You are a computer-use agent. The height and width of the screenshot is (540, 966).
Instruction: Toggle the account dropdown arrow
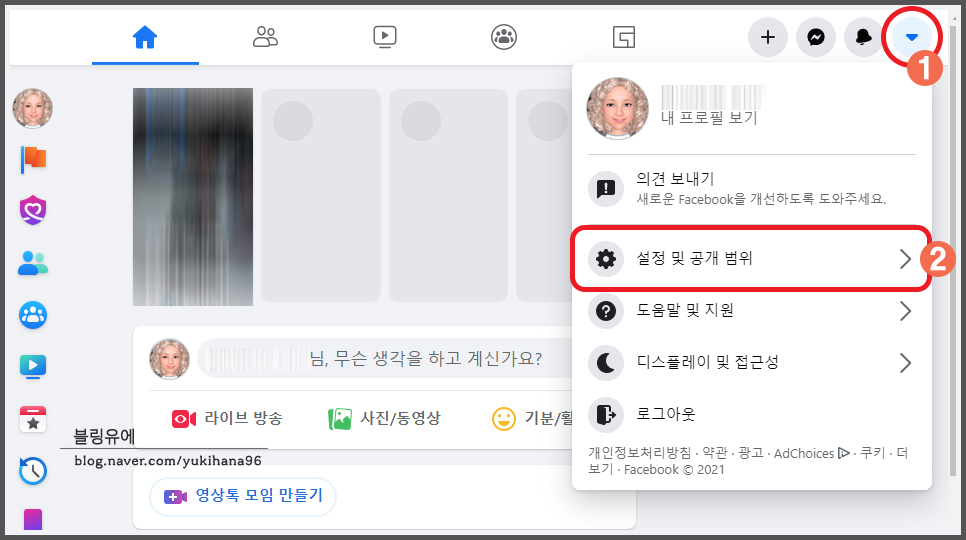click(912, 38)
